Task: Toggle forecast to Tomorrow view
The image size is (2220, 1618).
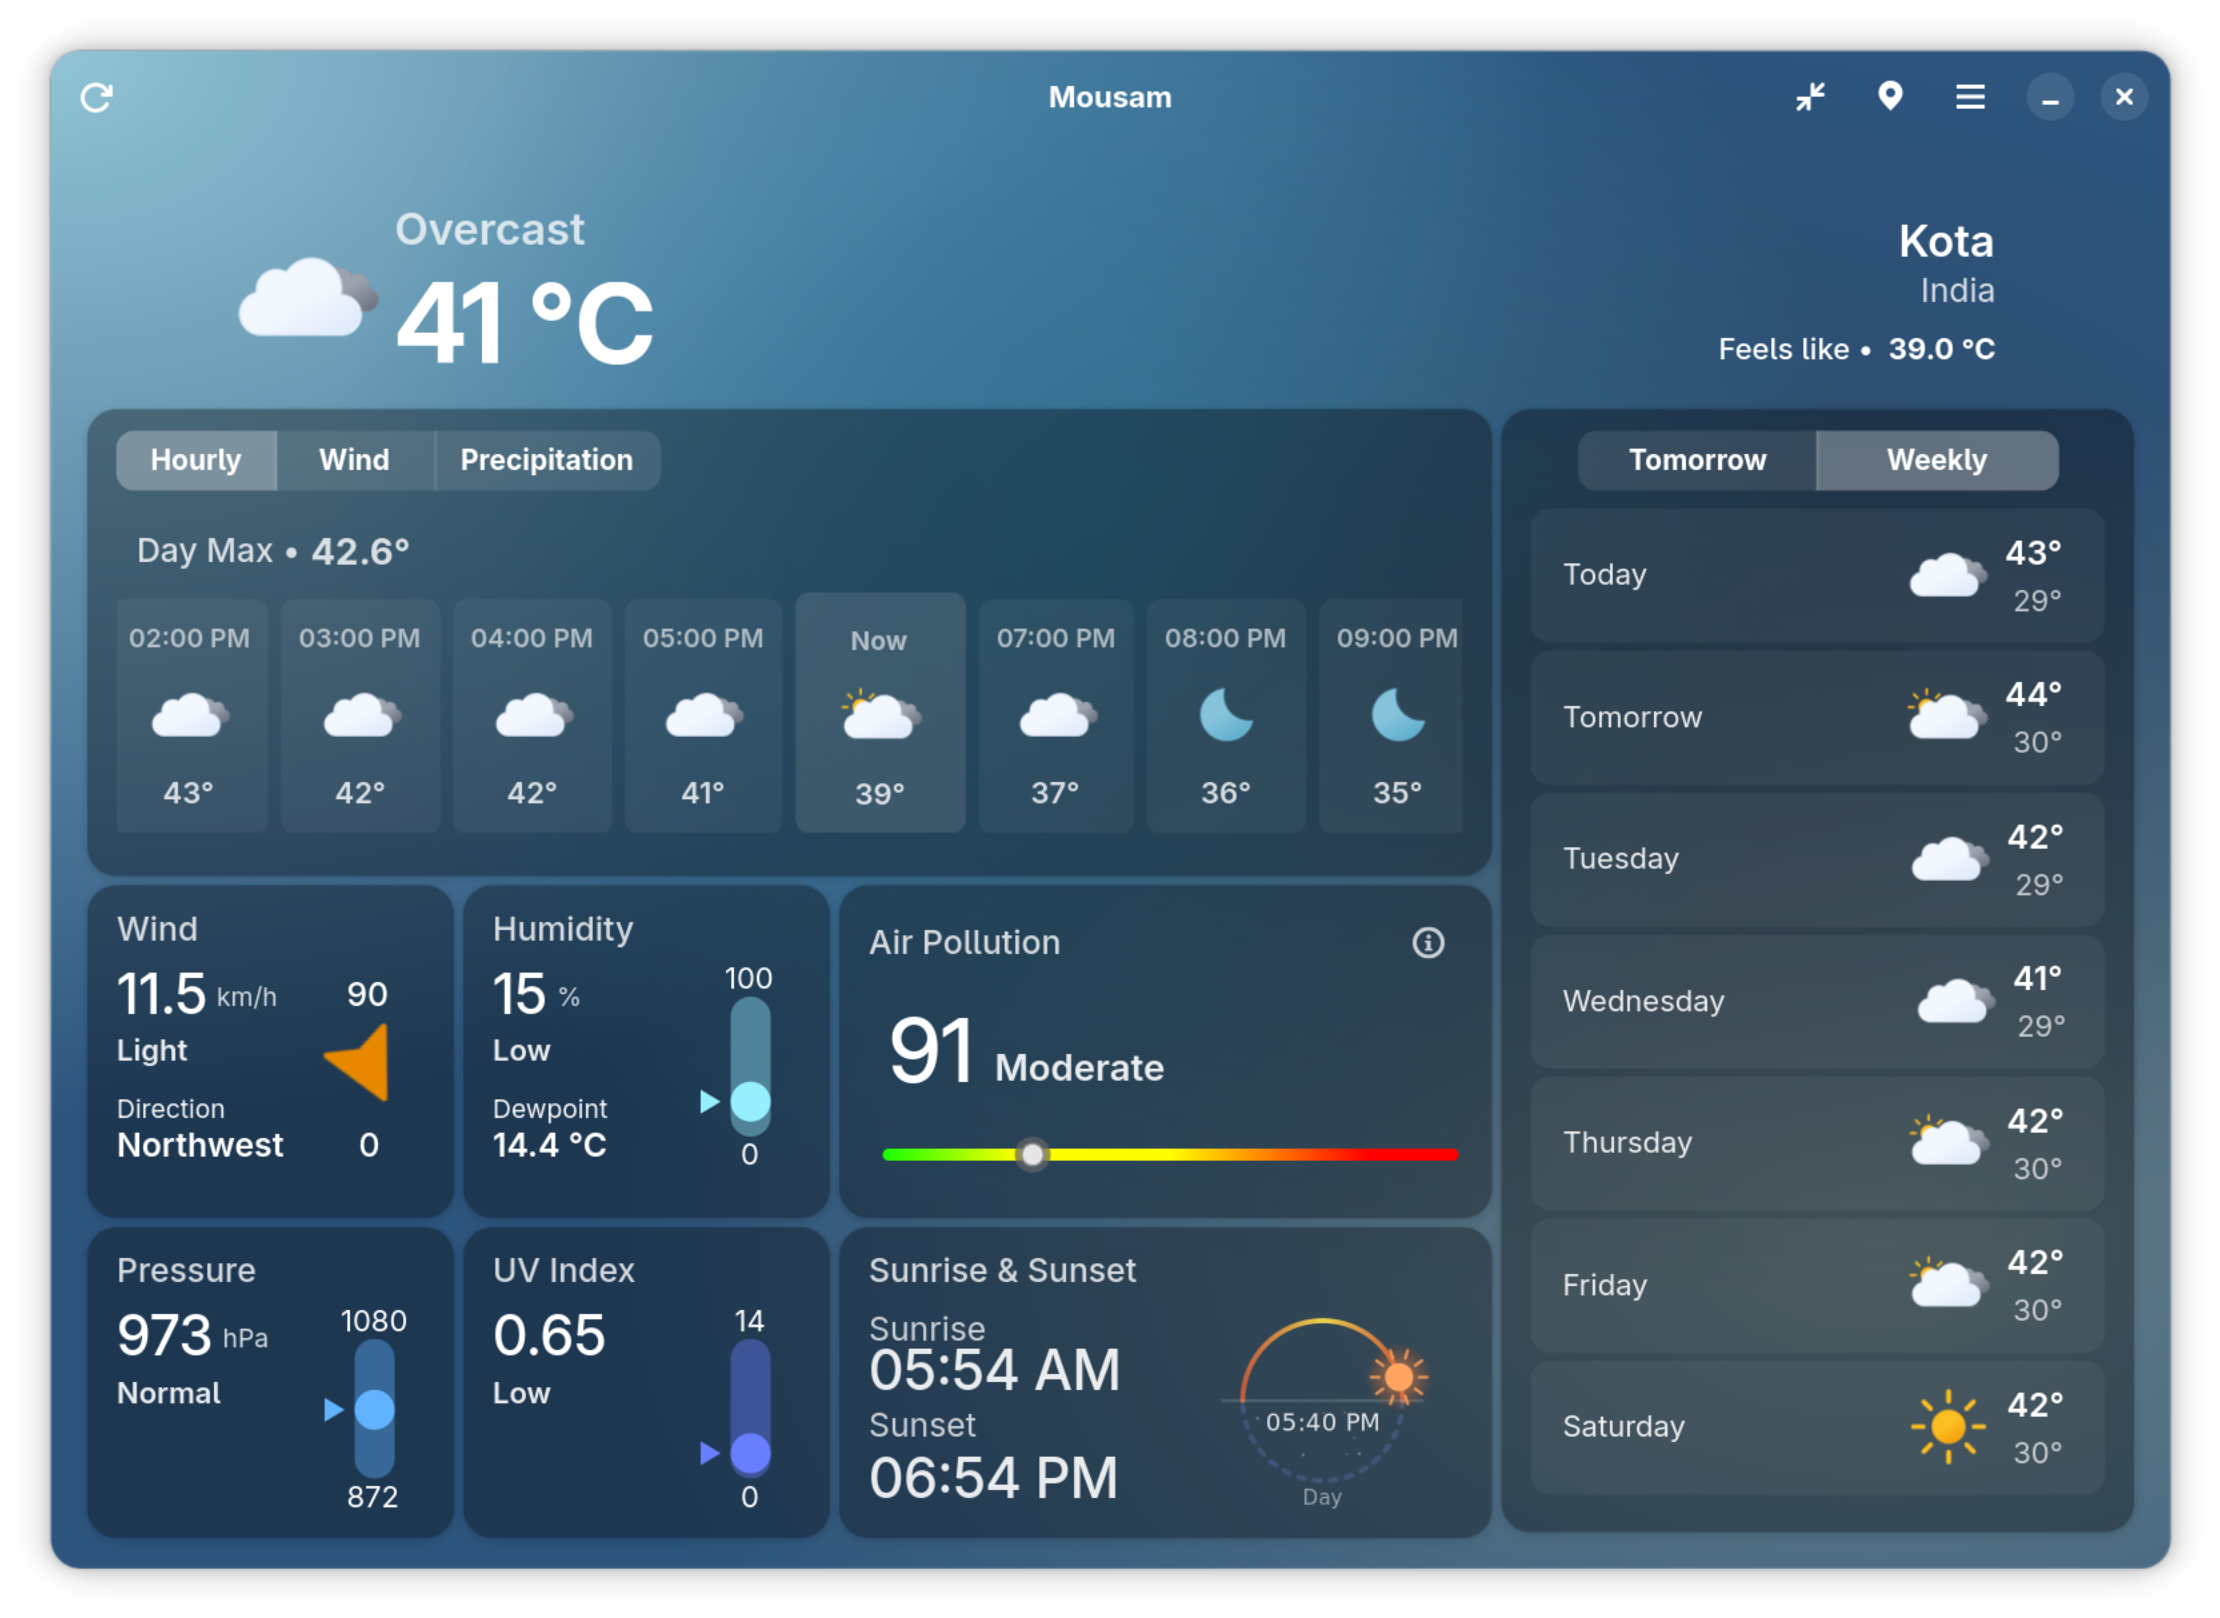Action: [x=1696, y=460]
